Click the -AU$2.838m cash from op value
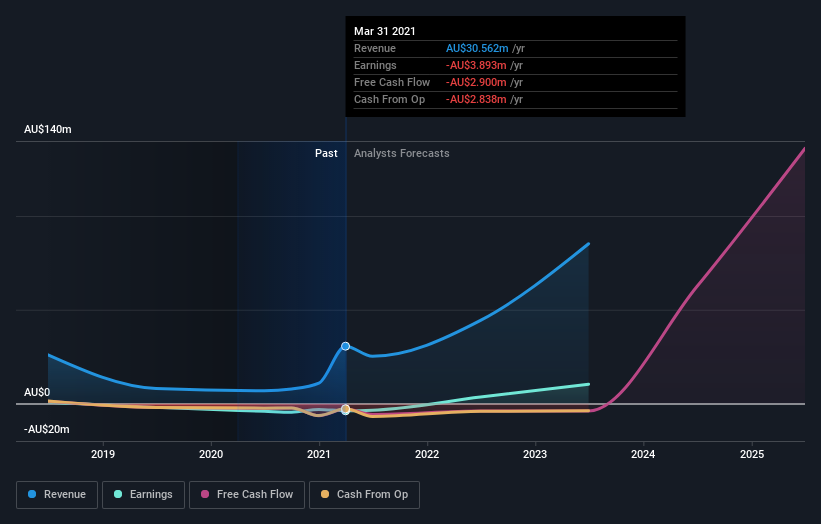The image size is (821, 524). 476,99
